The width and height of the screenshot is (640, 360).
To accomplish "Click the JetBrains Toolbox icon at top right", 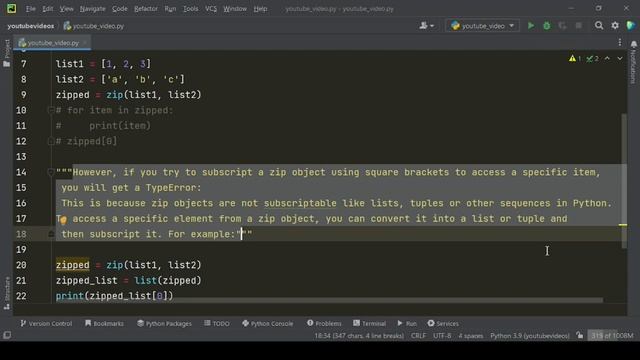I will click(631, 25).
